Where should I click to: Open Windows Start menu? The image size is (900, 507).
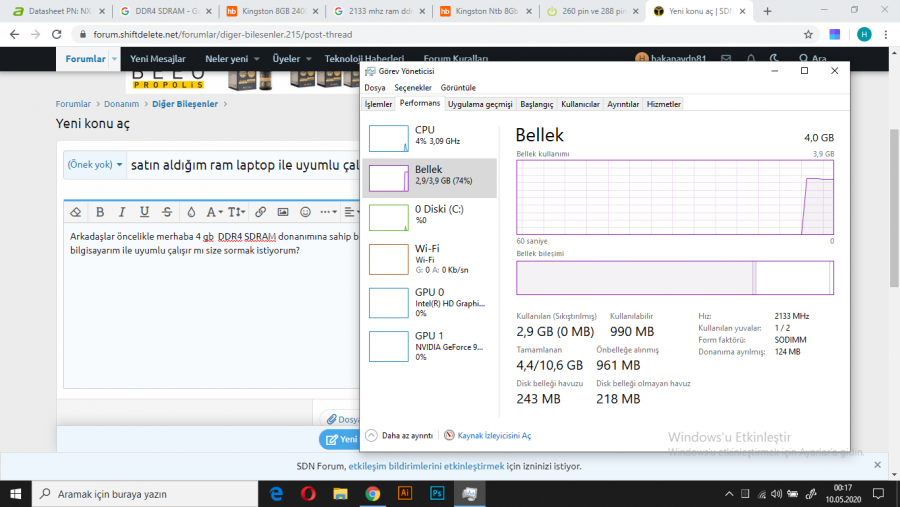(15, 494)
